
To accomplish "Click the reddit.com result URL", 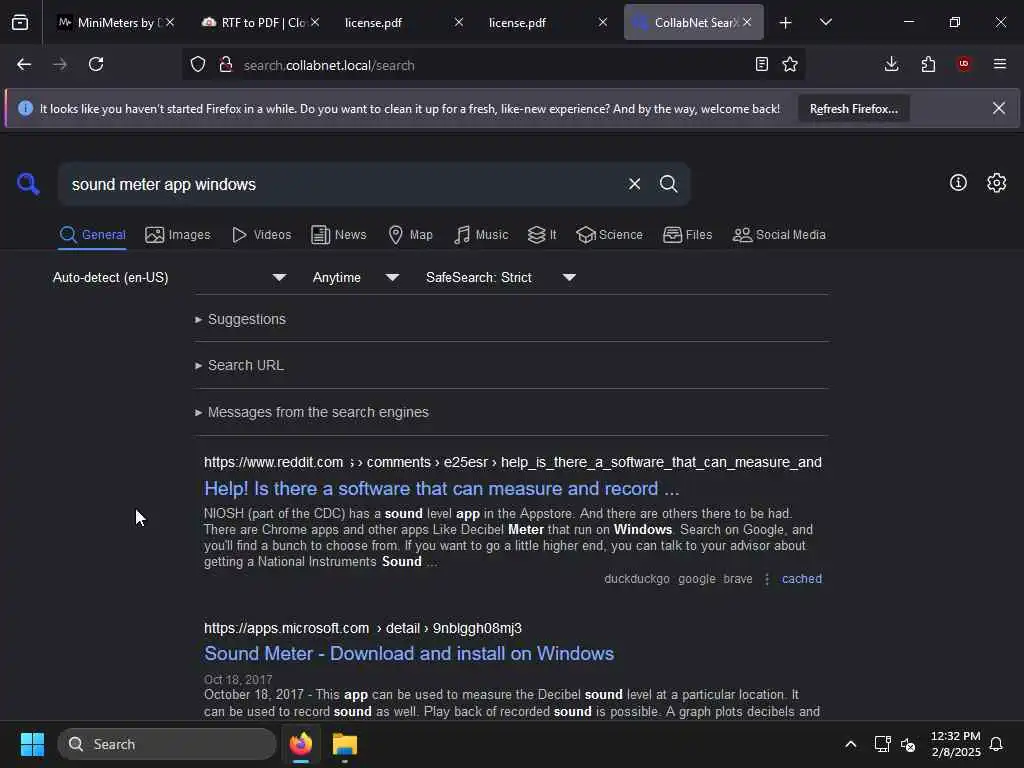I will (513, 462).
